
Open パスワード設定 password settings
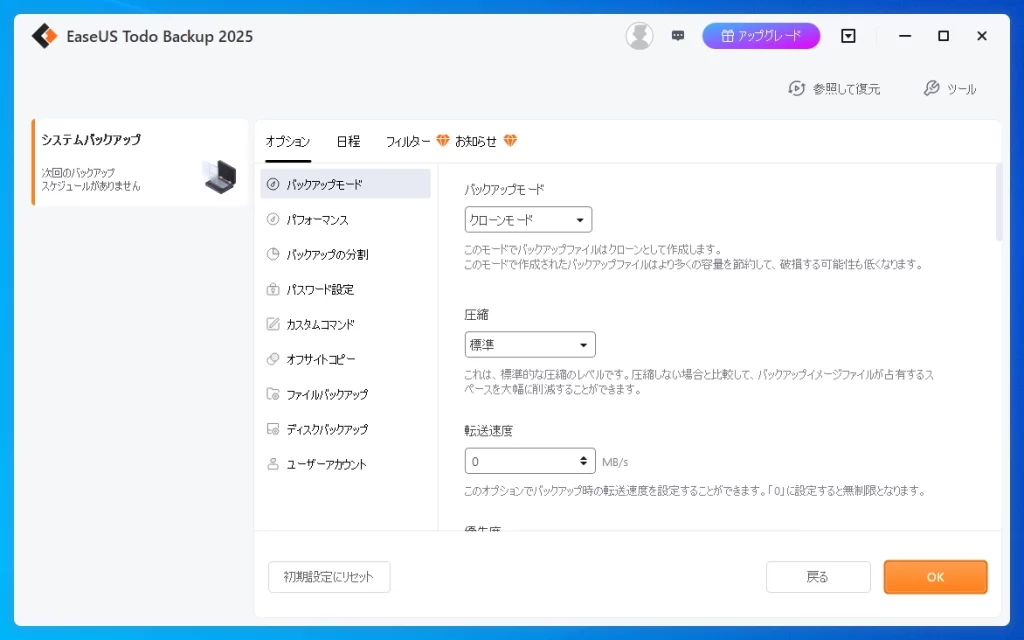click(320, 290)
